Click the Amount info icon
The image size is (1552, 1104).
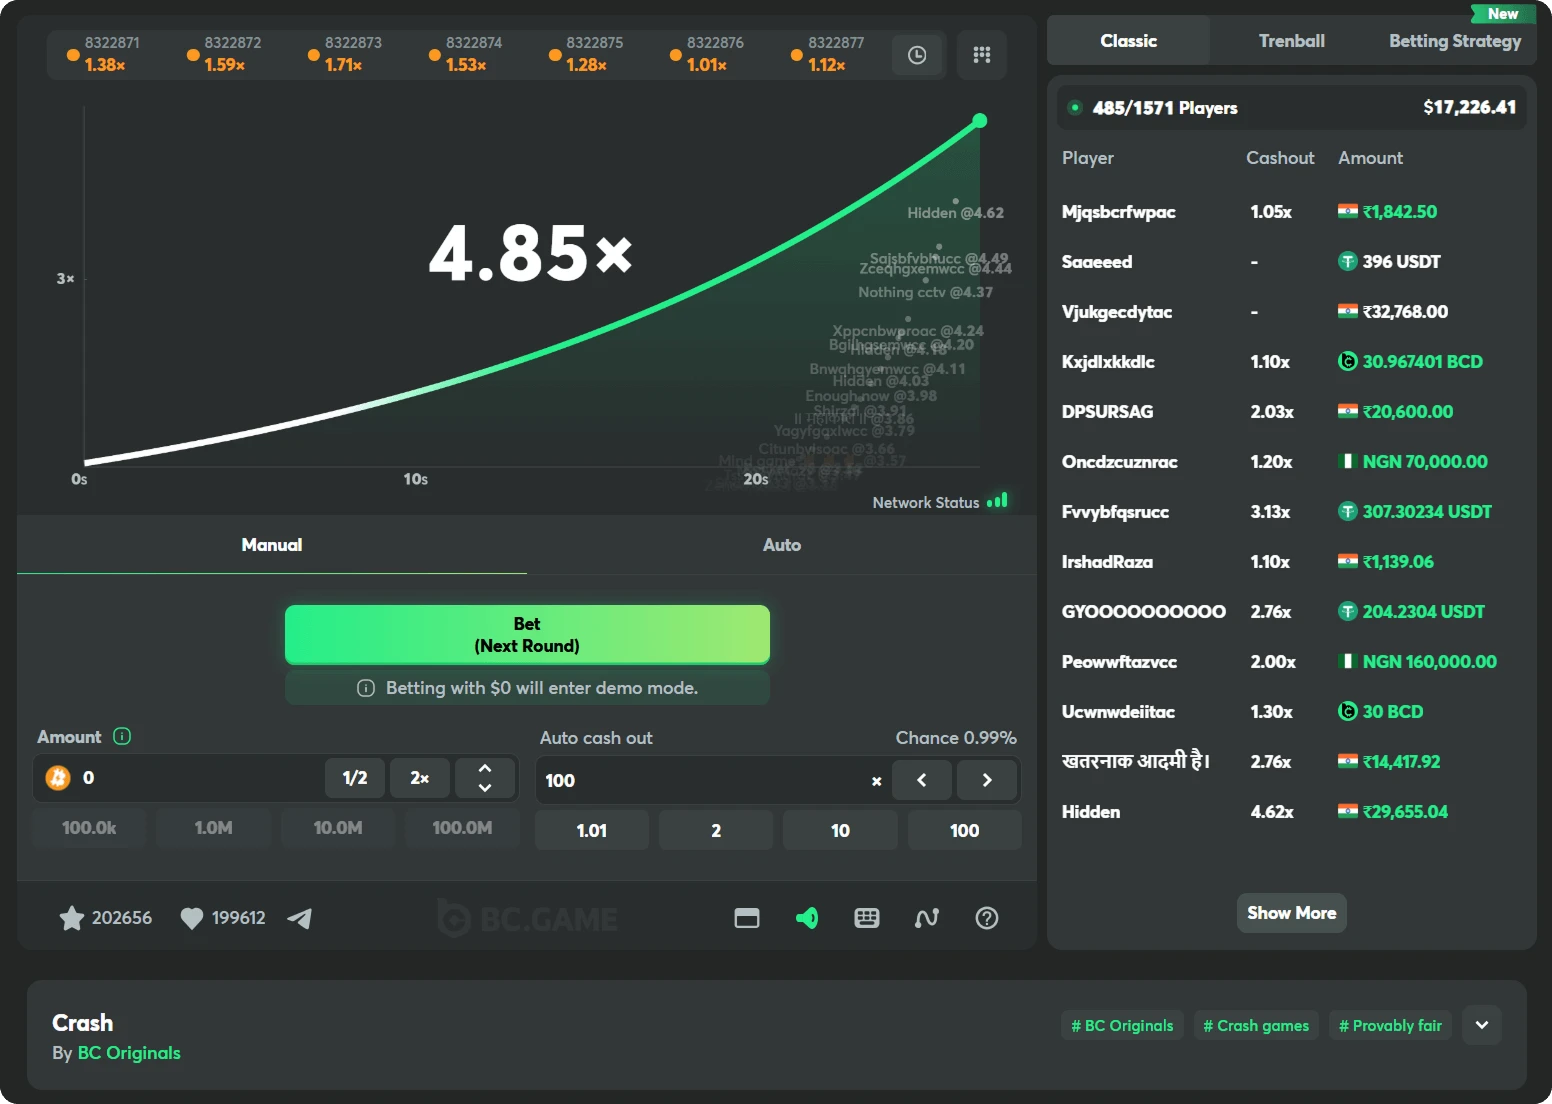122,737
